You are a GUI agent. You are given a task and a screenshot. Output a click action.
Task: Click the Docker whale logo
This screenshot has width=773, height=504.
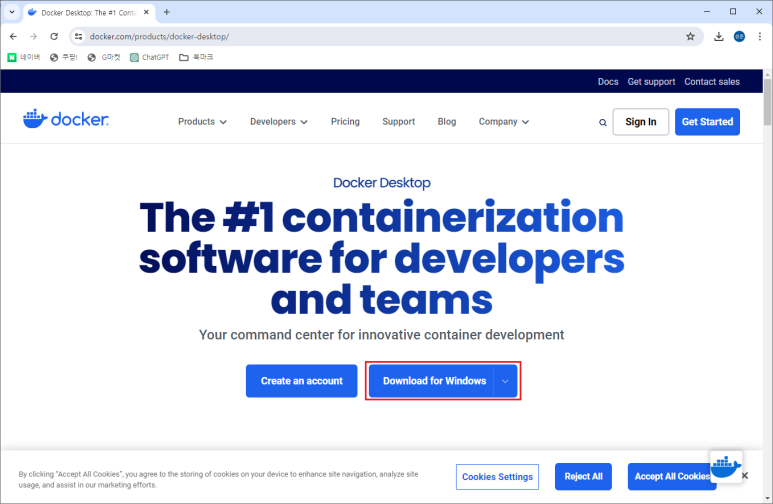pos(66,119)
